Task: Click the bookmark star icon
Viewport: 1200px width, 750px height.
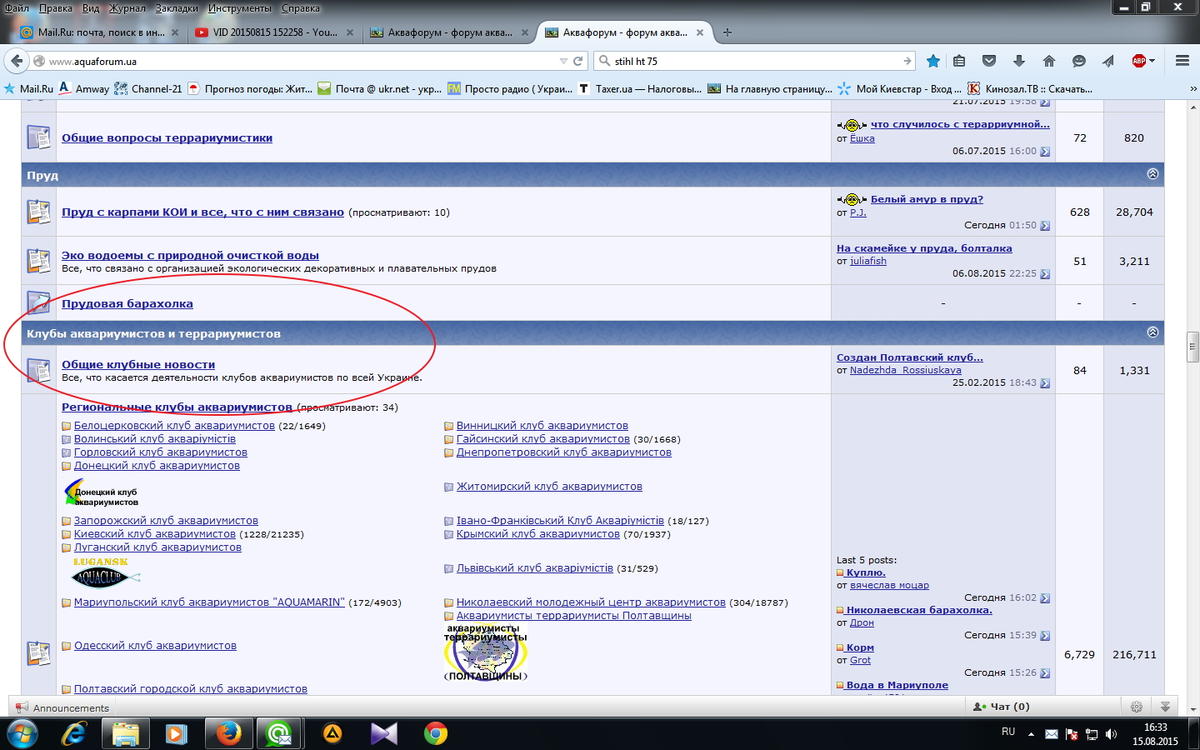Action: [x=933, y=61]
